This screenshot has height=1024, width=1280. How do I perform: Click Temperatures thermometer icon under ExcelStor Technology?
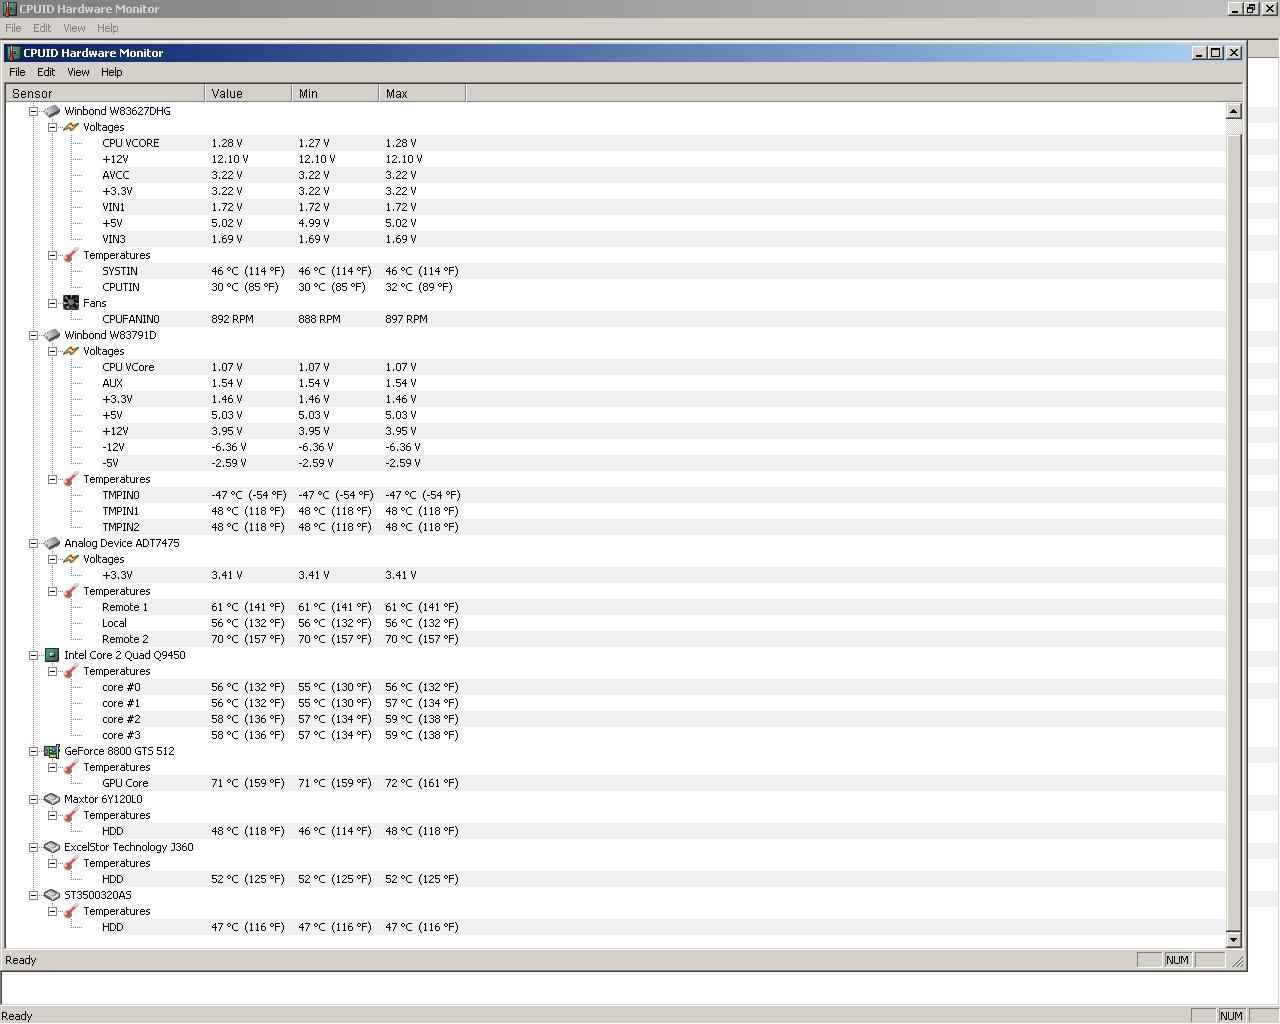coord(71,863)
